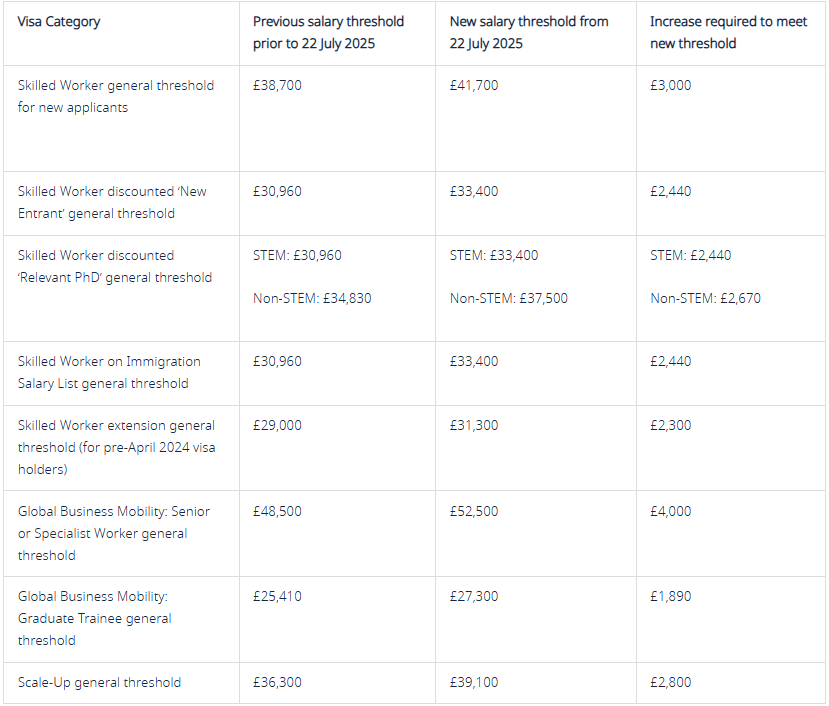The width and height of the screenshot is (829, 706).
Task: Select the £41,700 new threshold value
Action: click(474, 85)
